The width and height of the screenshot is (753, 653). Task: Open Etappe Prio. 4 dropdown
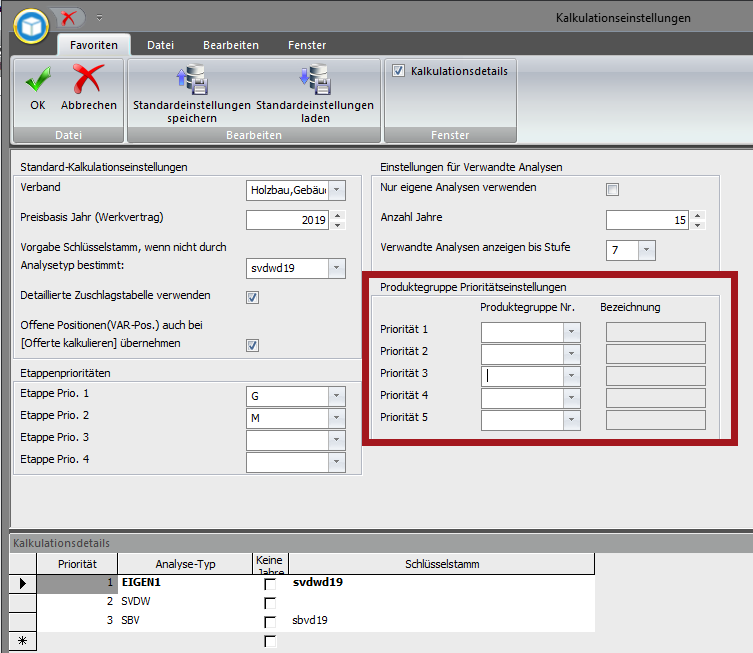337,462
